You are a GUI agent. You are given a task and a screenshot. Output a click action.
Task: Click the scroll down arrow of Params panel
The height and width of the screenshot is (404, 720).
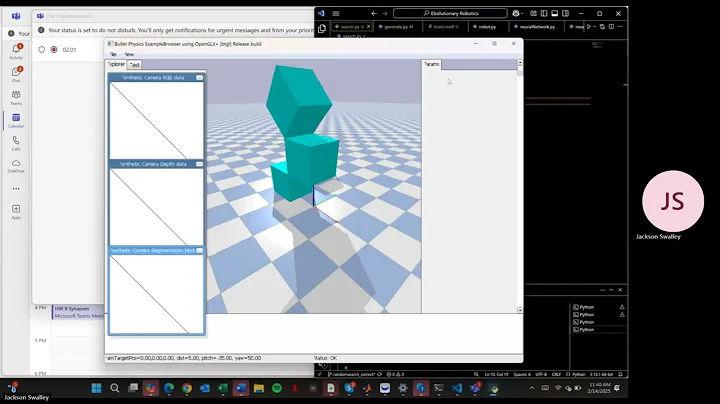pyautogui.click(x=520, y=310)
